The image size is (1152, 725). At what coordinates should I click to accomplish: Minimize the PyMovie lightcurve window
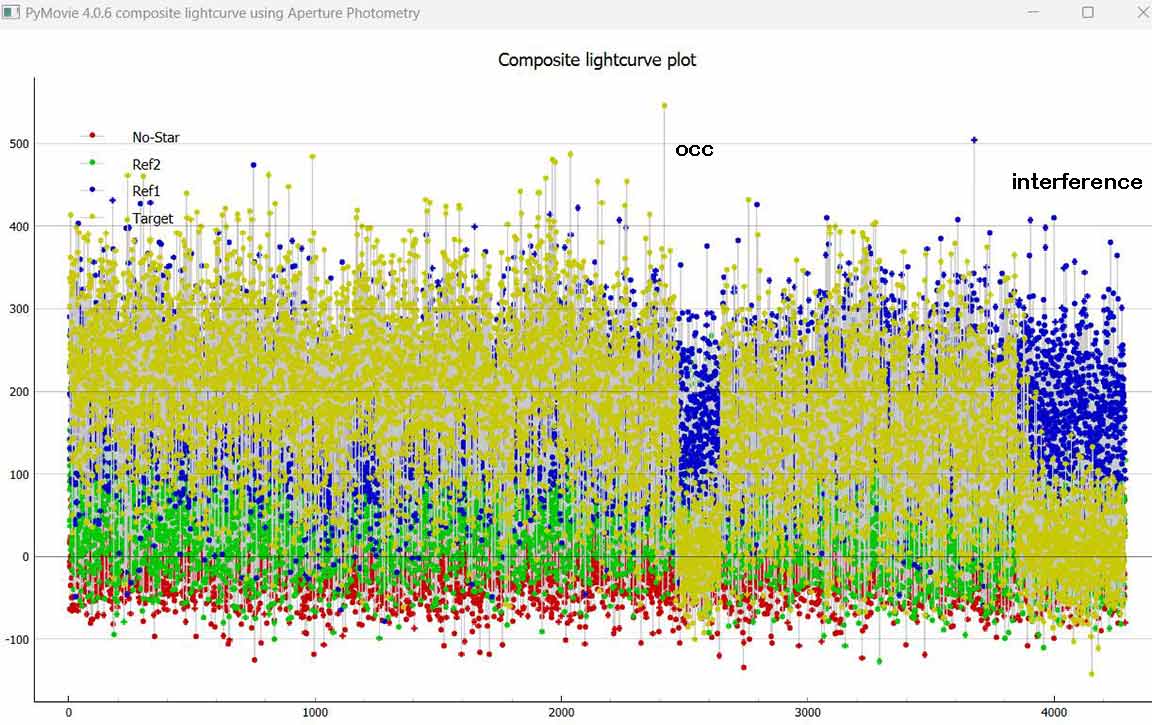[x=1036, y=13]
